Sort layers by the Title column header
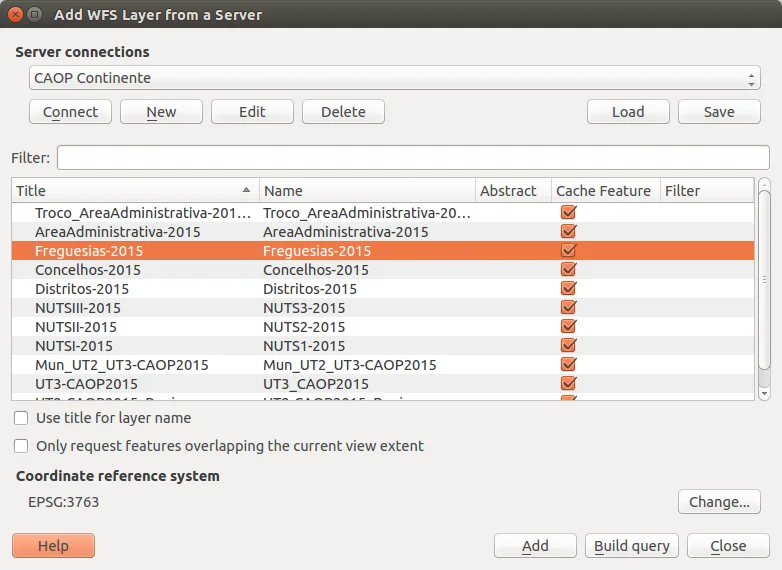 pos(134,191)
